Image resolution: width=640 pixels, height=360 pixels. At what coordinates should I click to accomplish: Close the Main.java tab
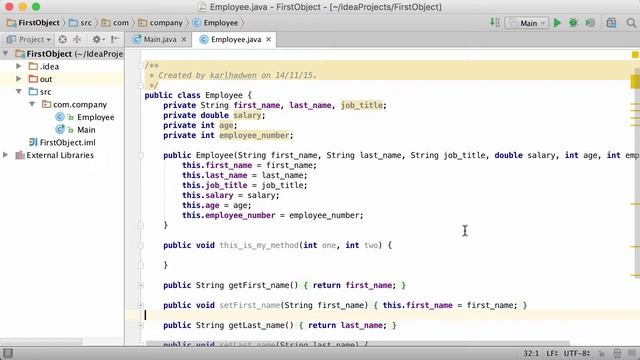(x=184, y=40)
